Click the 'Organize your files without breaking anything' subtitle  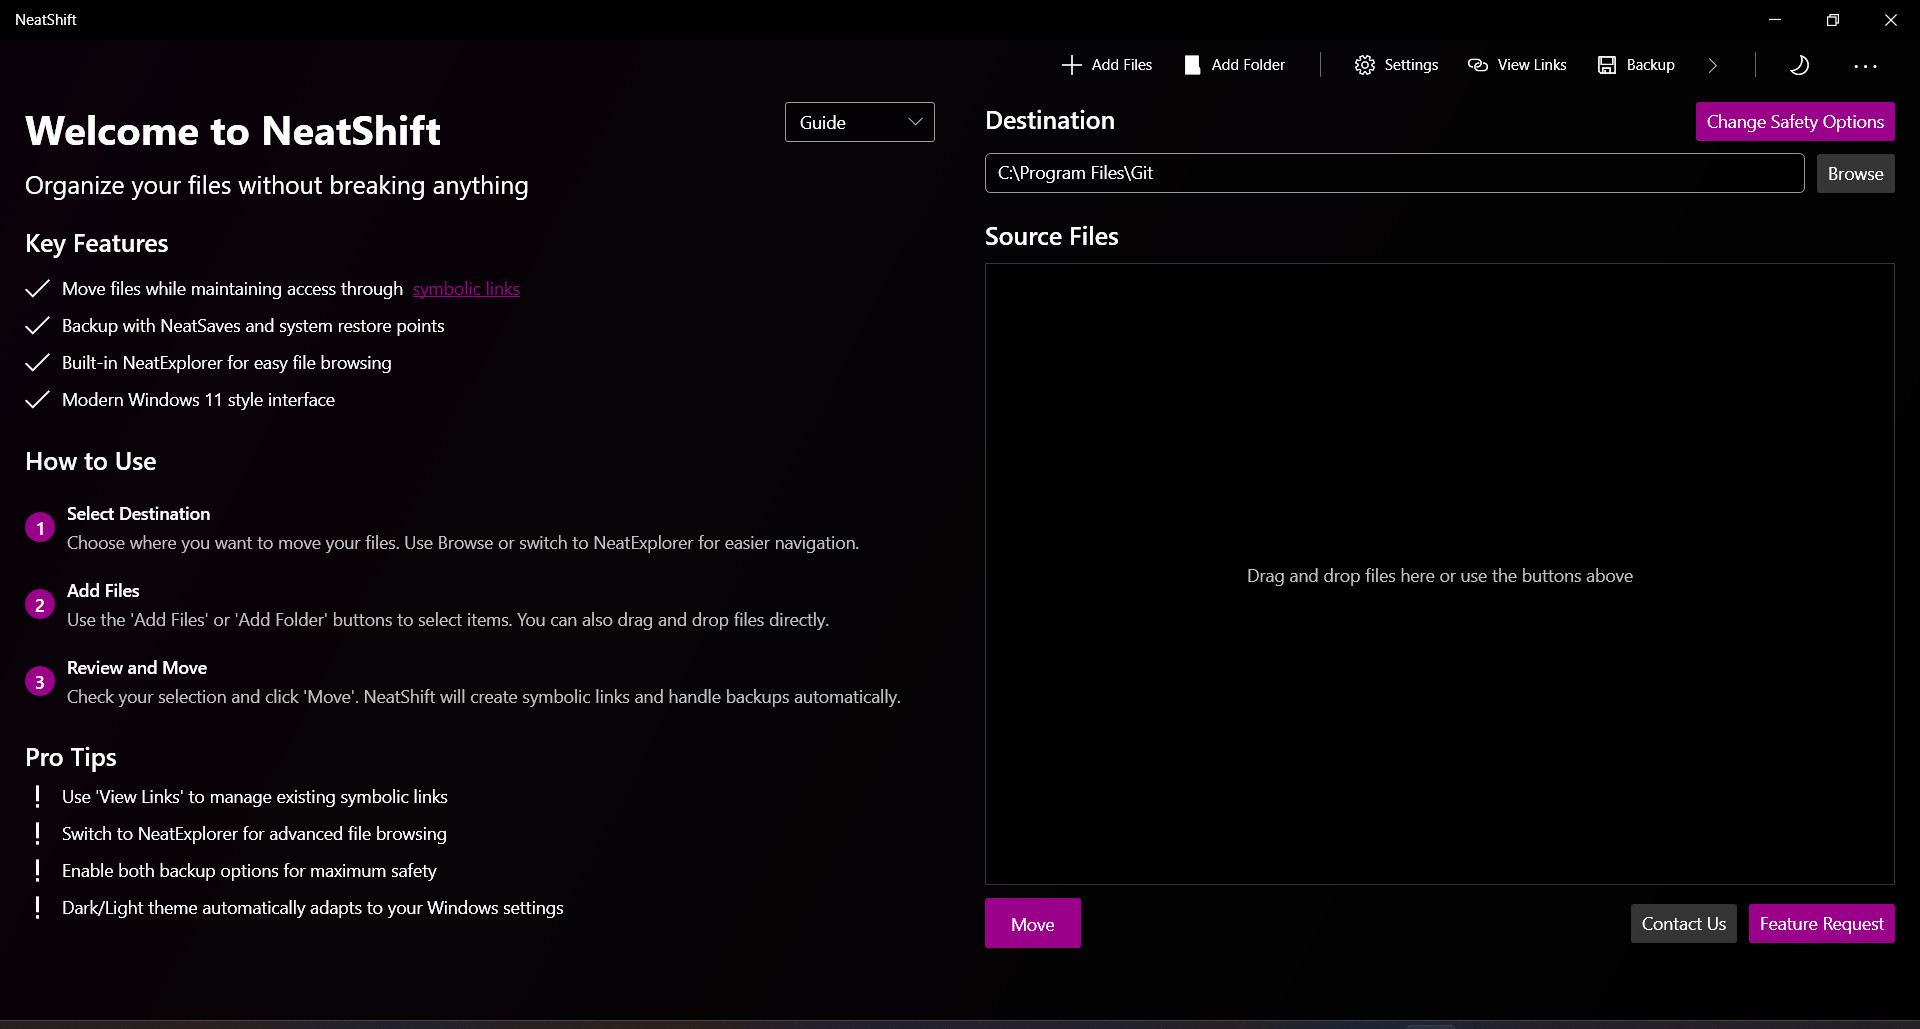point(277,186)
